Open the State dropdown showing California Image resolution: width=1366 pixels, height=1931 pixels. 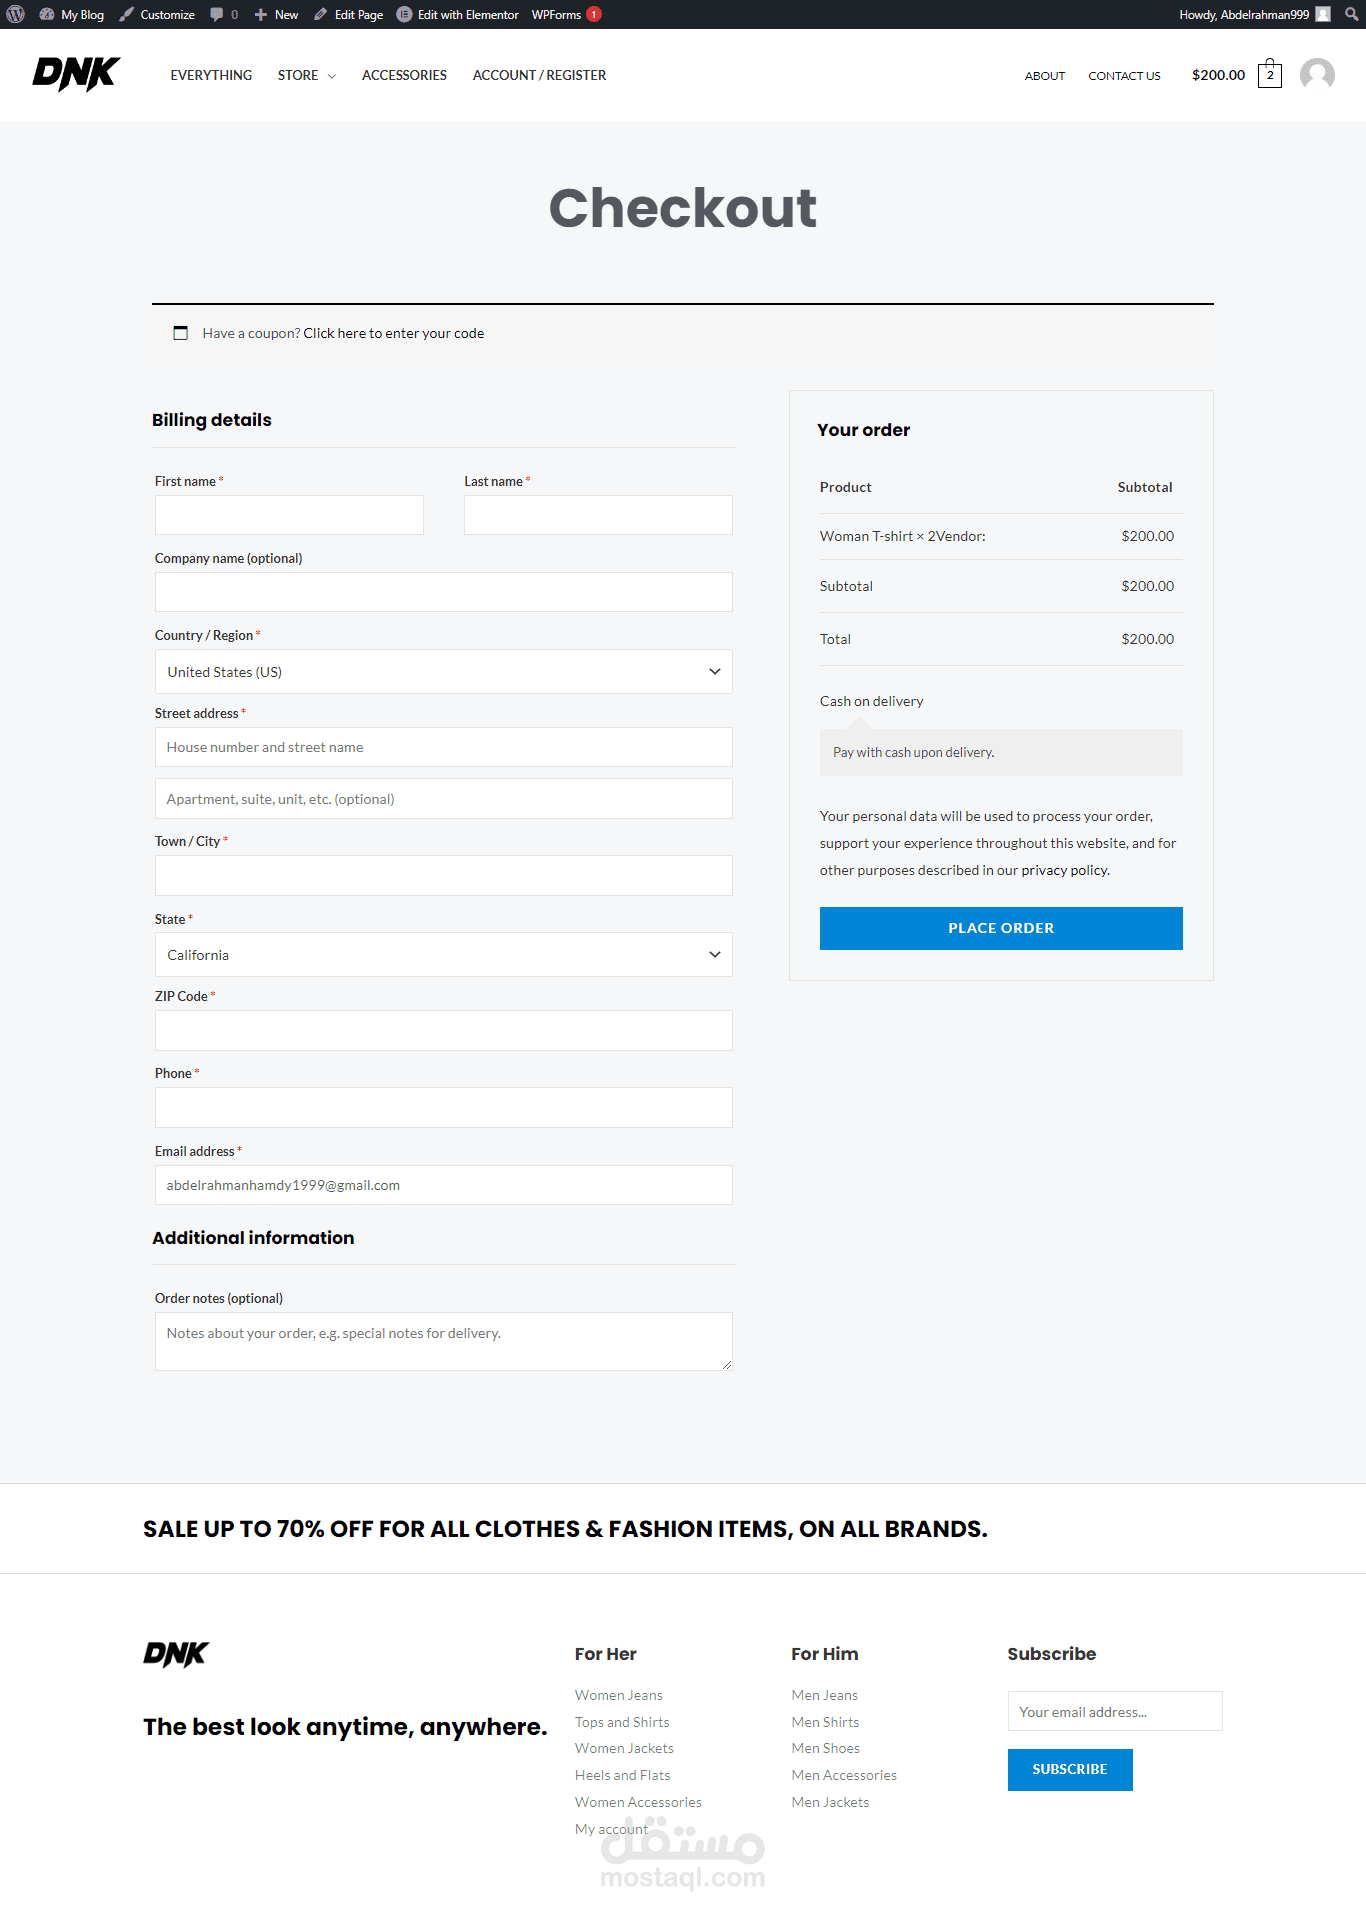click(x=443, y=955)
